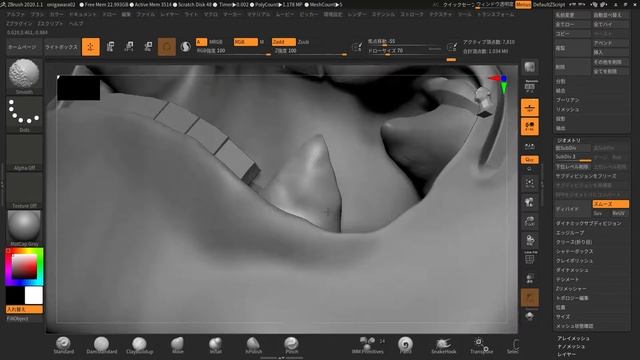Select the ClayBuildup brush

click(140, 345)
